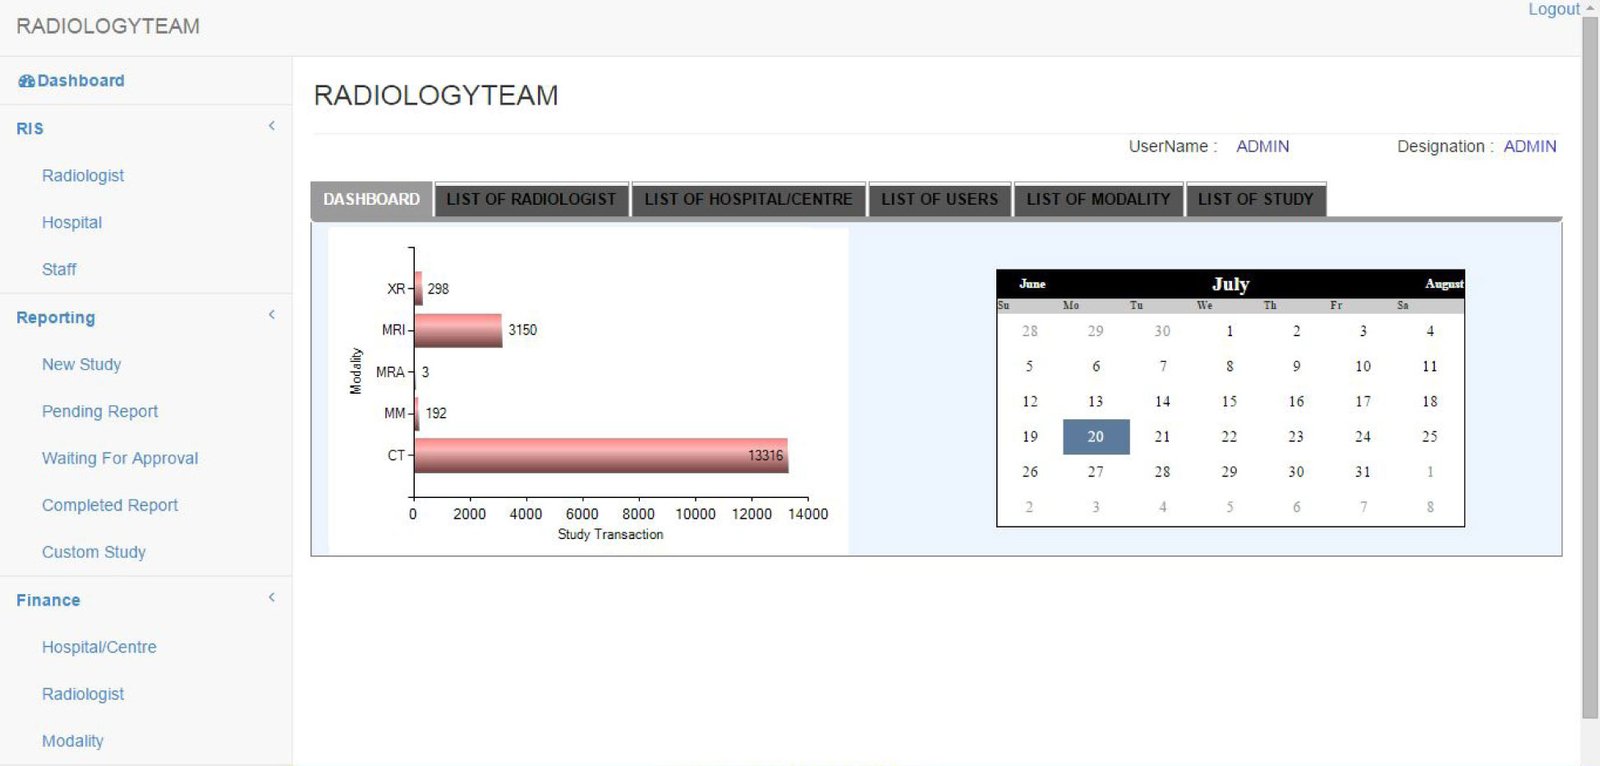The height and width of the screenshot is (766, 1600).
Task: Click the Logout link
Action: 1553,10
